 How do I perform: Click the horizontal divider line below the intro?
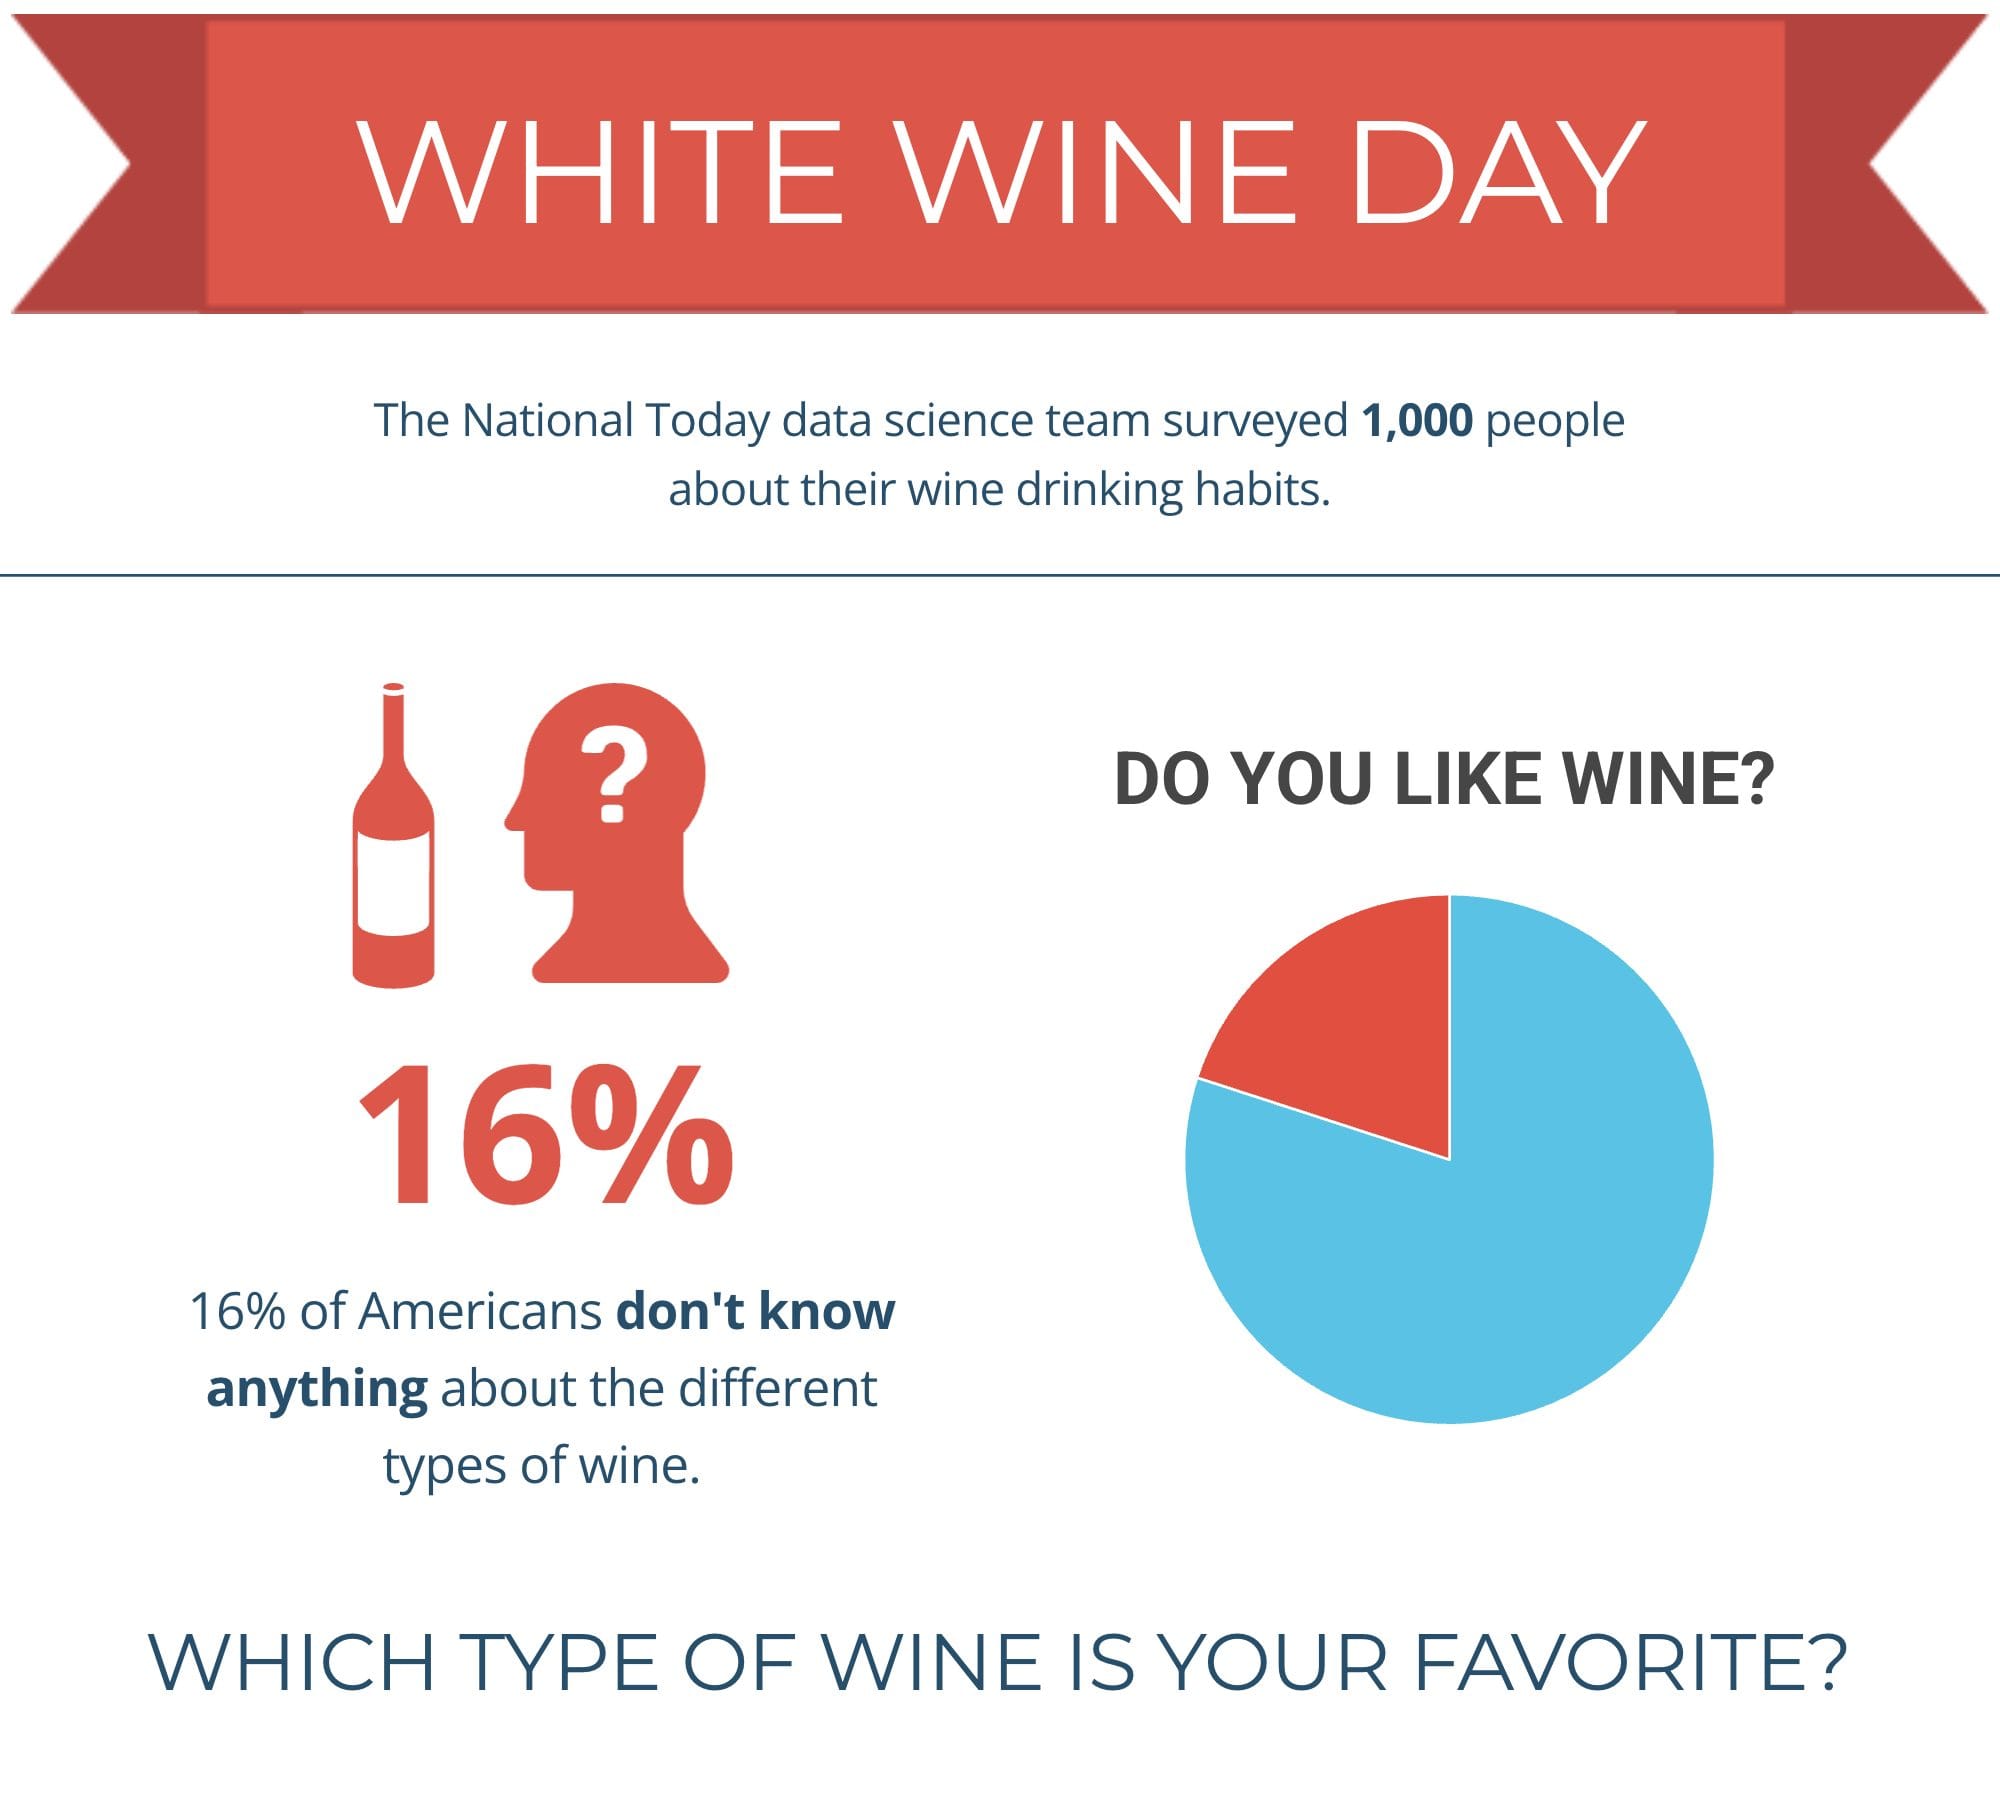[x=1000, y=575]
